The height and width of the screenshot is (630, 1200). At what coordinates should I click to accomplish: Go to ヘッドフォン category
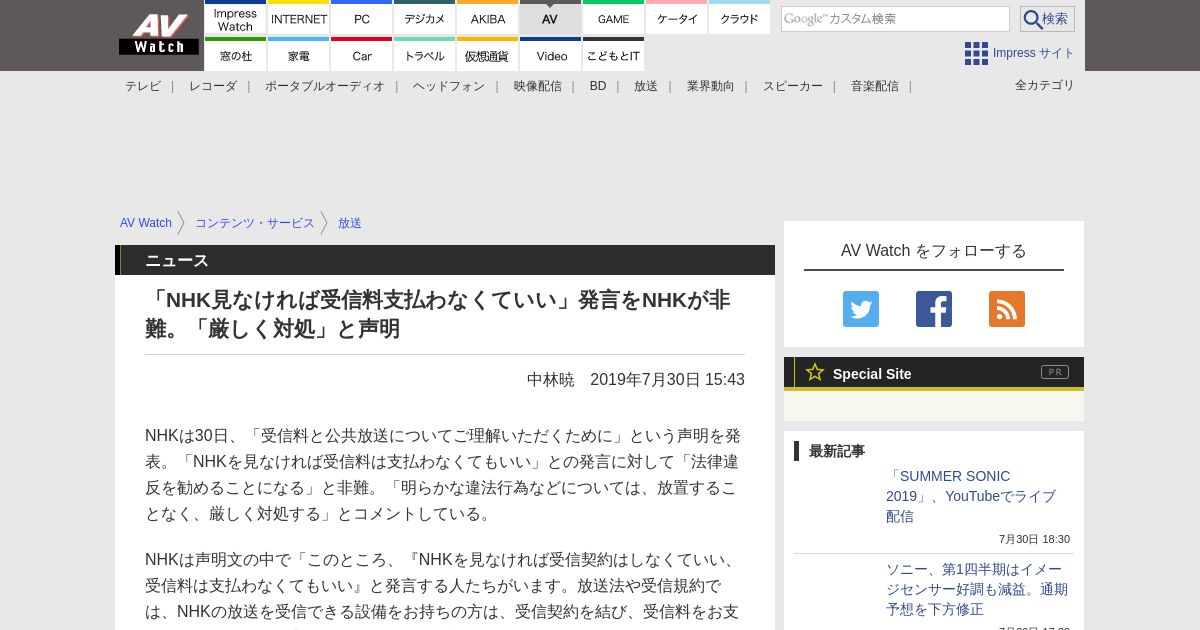click(x=449, y=86)
